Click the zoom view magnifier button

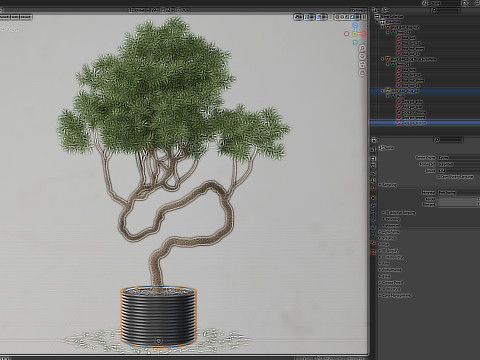tap(362, 48)
